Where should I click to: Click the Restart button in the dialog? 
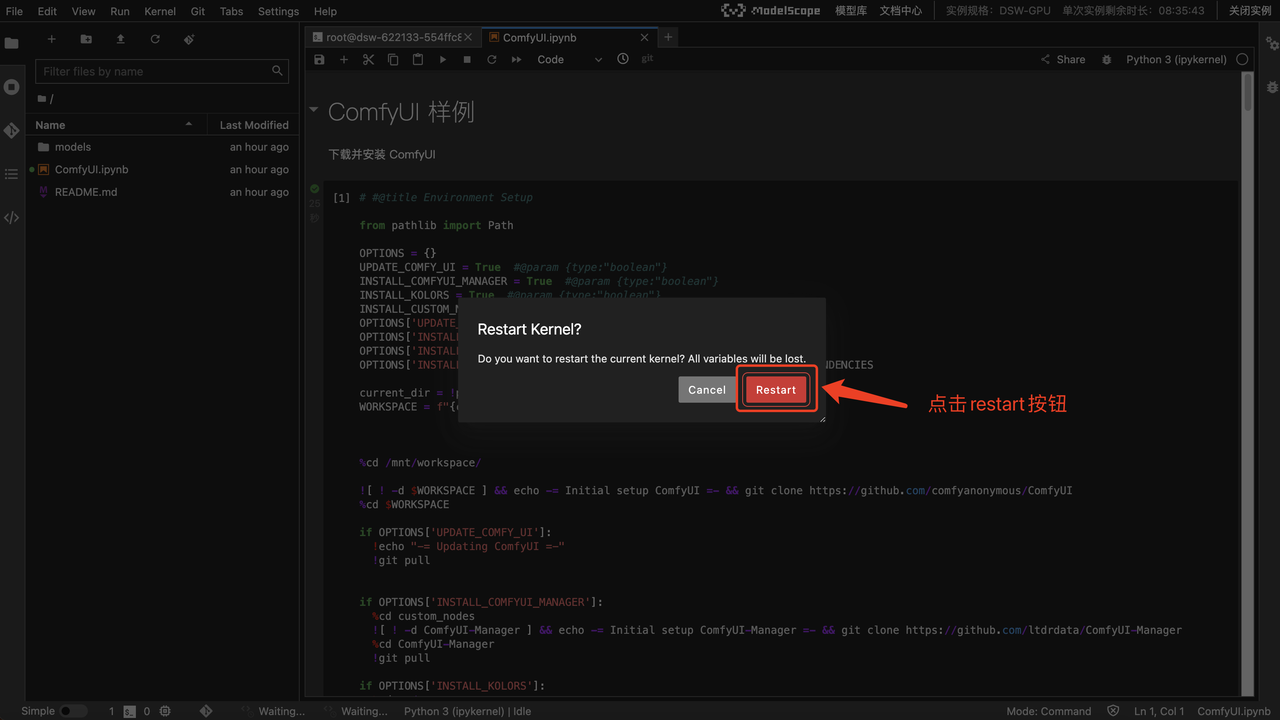(776, 390)
